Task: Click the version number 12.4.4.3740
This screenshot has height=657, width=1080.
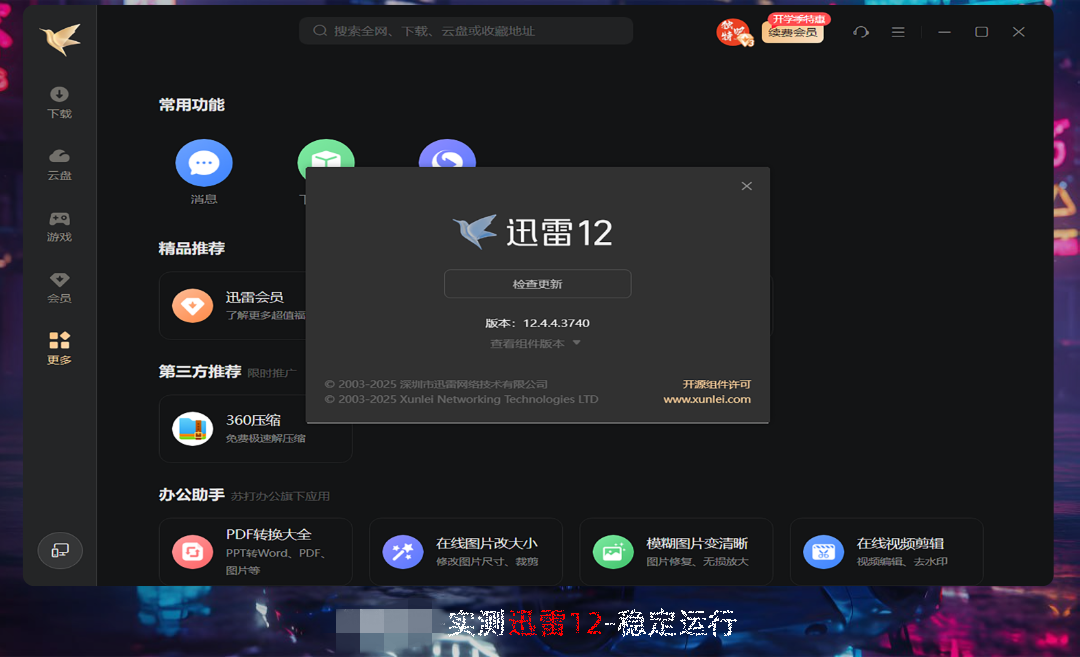Action: click(x=557, y=323)
